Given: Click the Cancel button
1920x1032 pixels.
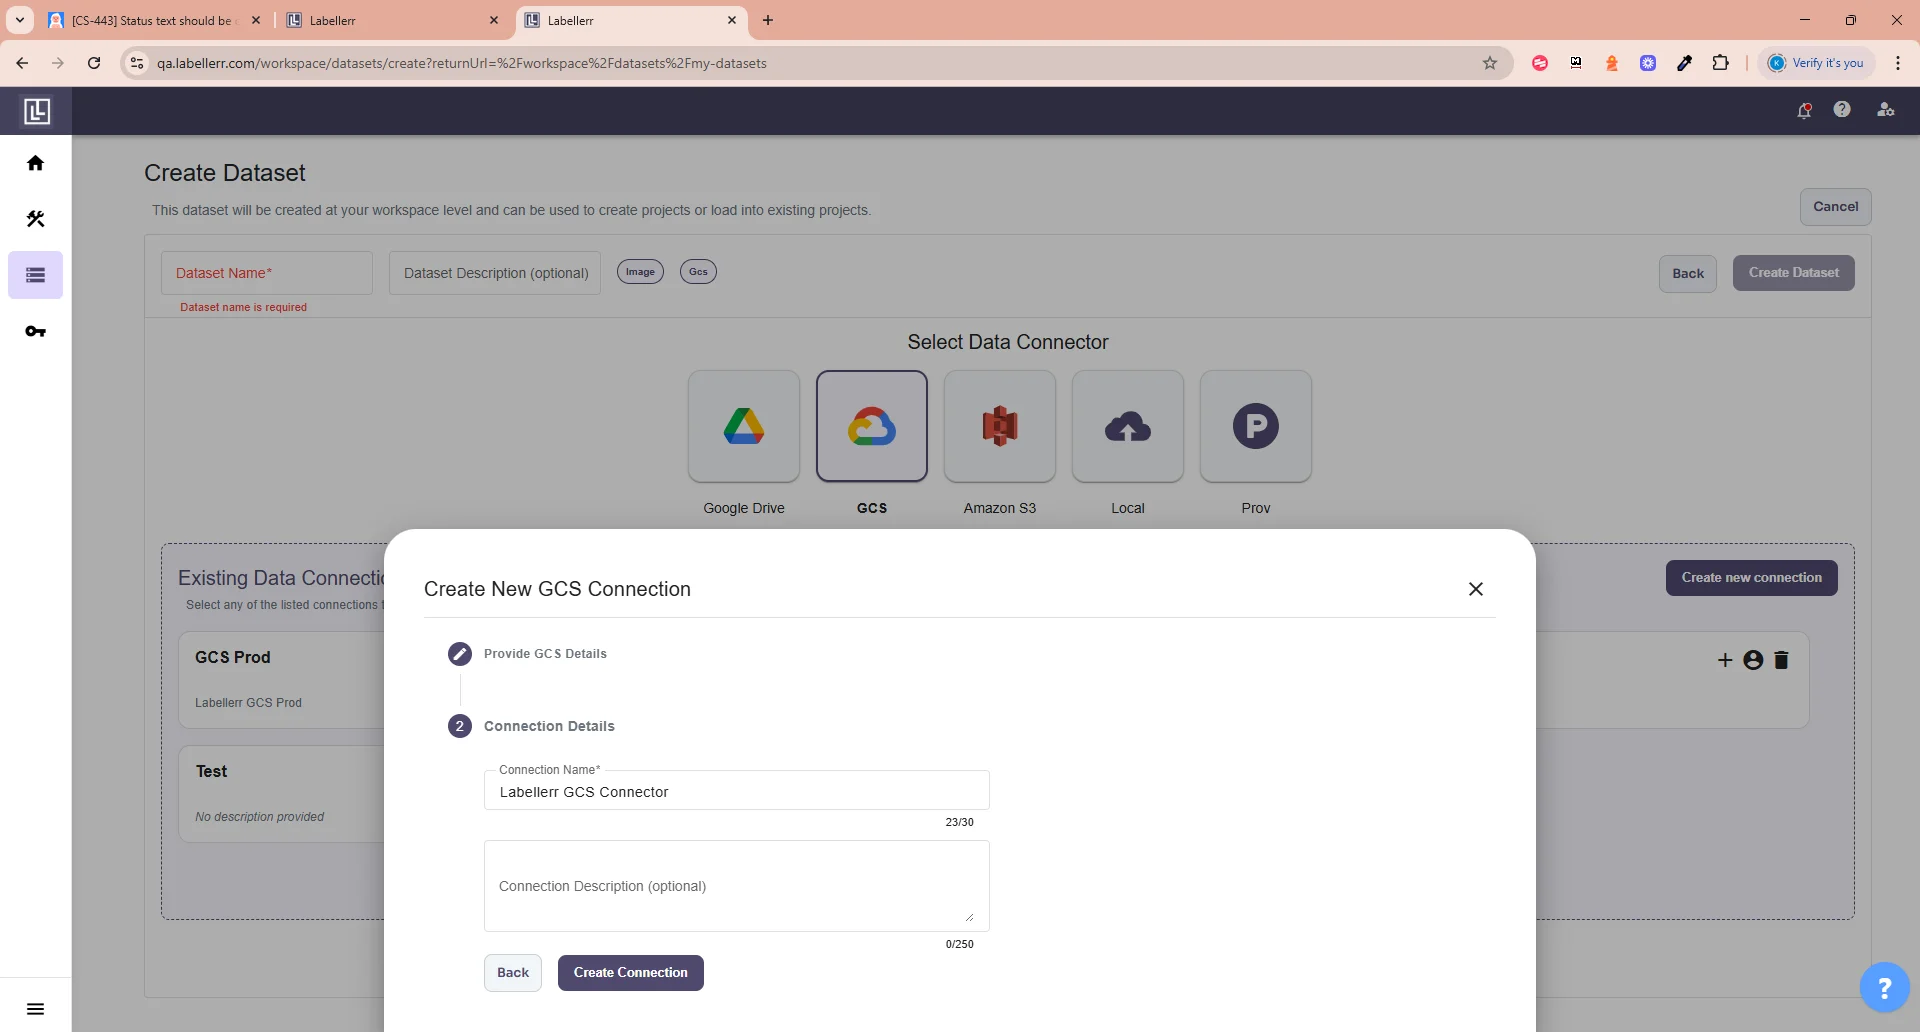Looking at the screenshot, I should click(1836, 207).
